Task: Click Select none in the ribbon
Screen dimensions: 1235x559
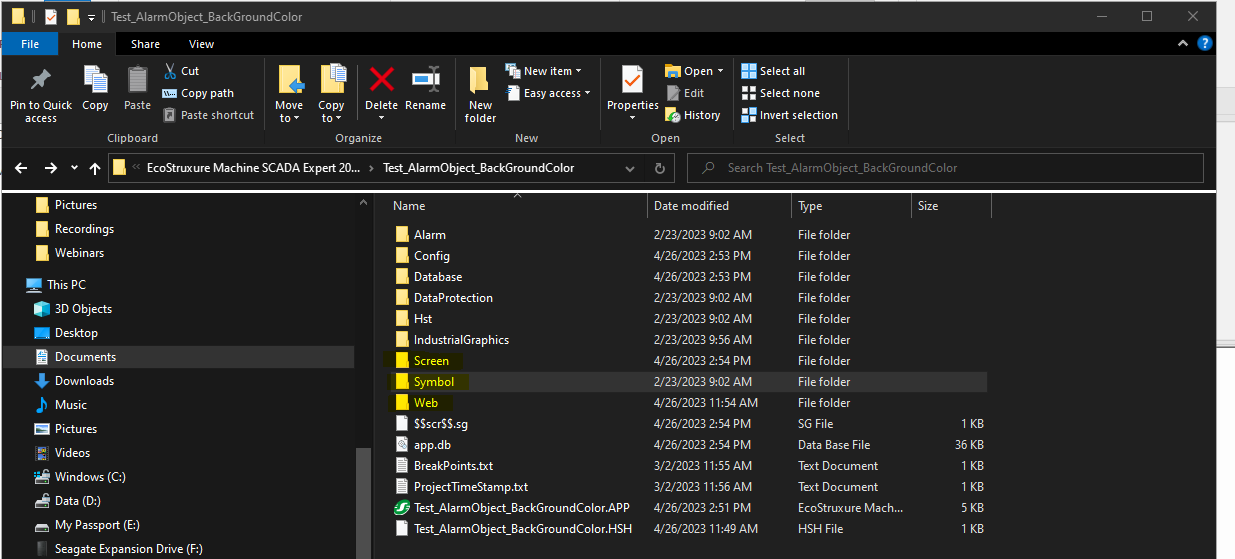Action: (x=780, y=93)
